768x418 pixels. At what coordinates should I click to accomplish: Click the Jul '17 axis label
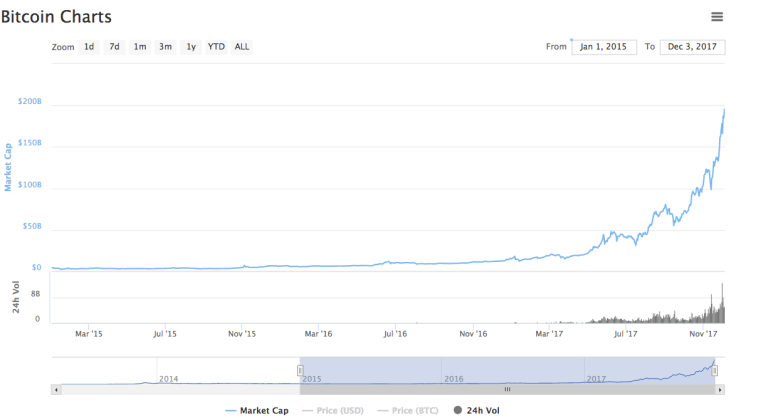pyautogui.click(x=625, y=334)
